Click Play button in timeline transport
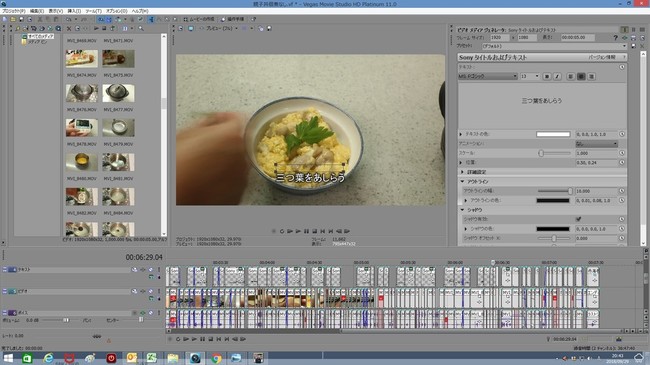Image resolution: width=650 pixels, height=365 pixels. (194, 339)
